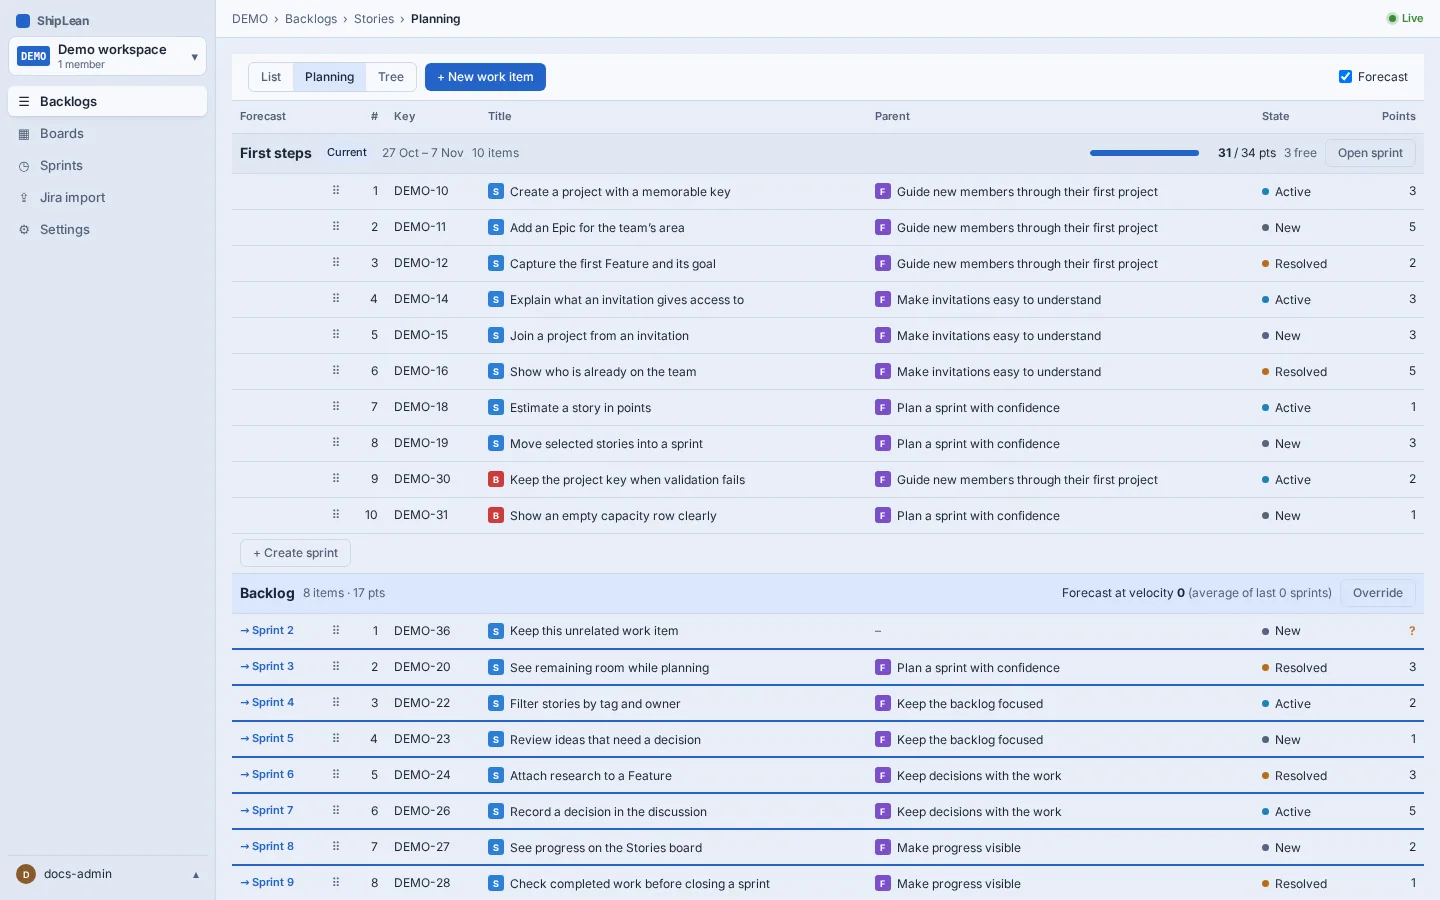Open the Demo workspace switcher dropdown
1440x900 pixels.
point(107,56)
